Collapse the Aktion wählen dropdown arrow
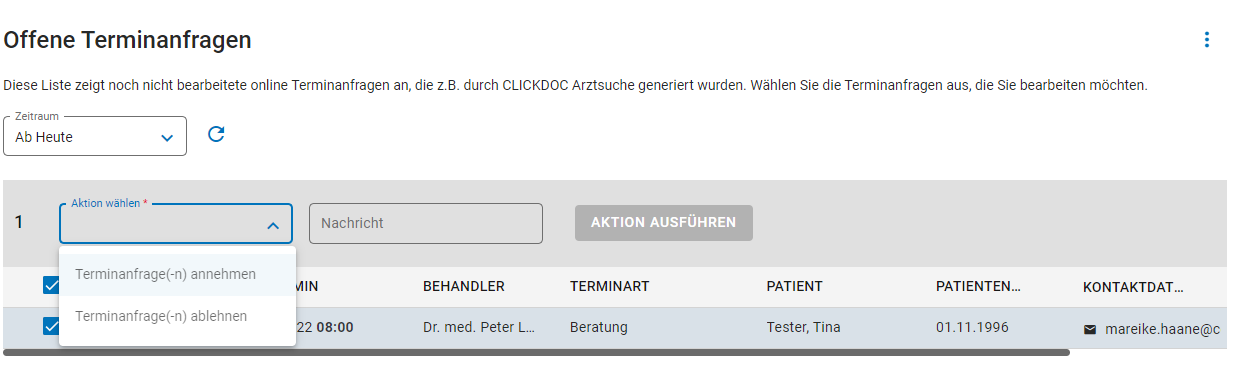 273,226
